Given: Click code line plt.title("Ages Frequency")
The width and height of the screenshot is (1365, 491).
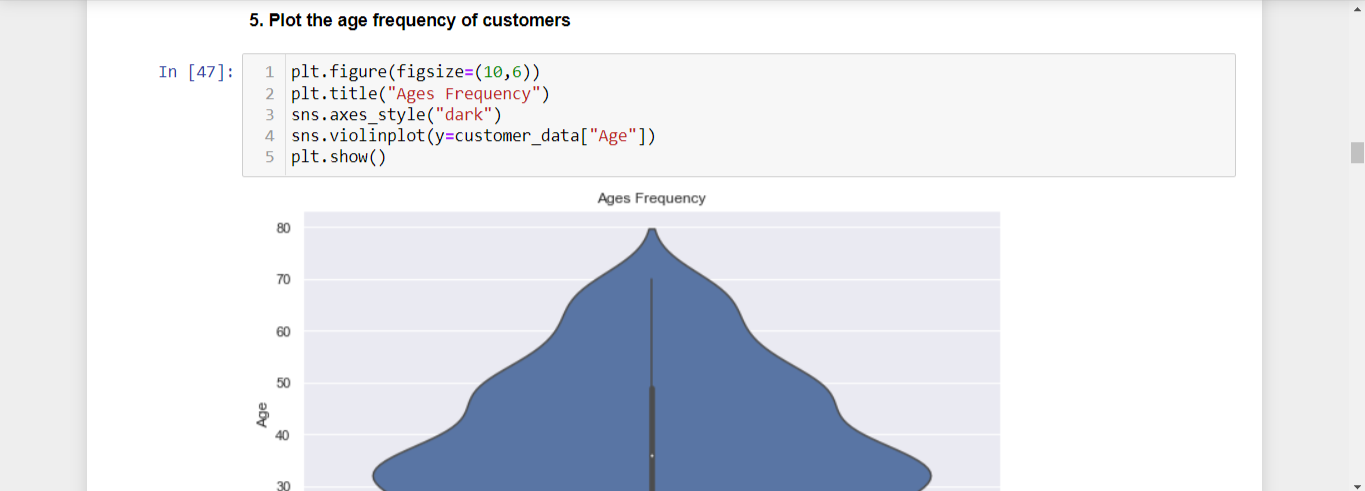Looking at the screenshot, I should (x=420, y=94).
